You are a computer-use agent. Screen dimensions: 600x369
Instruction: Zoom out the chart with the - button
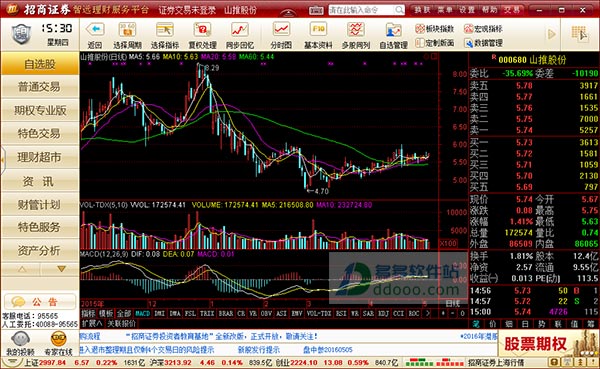(453, 313)
